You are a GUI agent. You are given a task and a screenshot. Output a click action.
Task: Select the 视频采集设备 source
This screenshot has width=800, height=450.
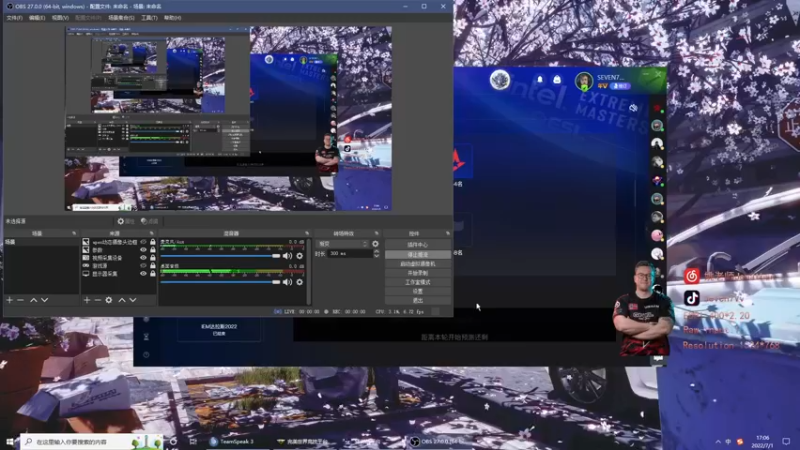[x=107, y=258]
